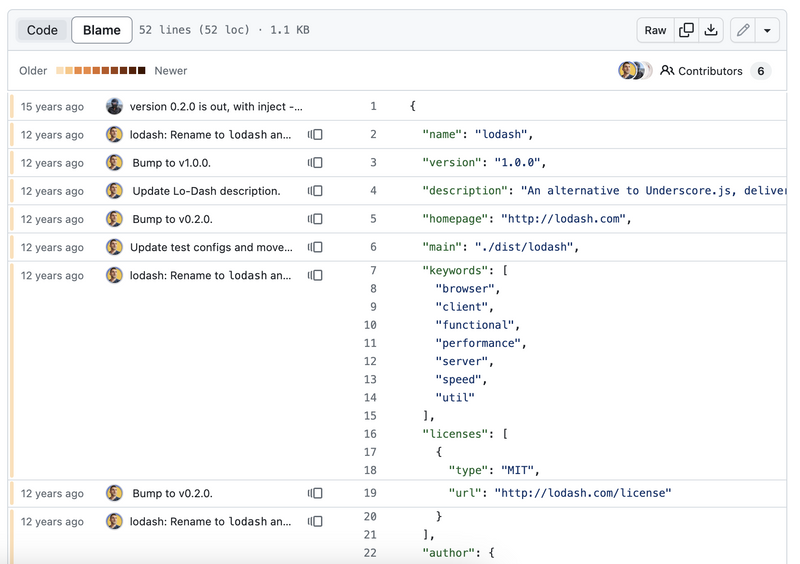Screen dimensions: 800x564
Task: Click the contributor avatars stack
Action: (x=635, y=70)
